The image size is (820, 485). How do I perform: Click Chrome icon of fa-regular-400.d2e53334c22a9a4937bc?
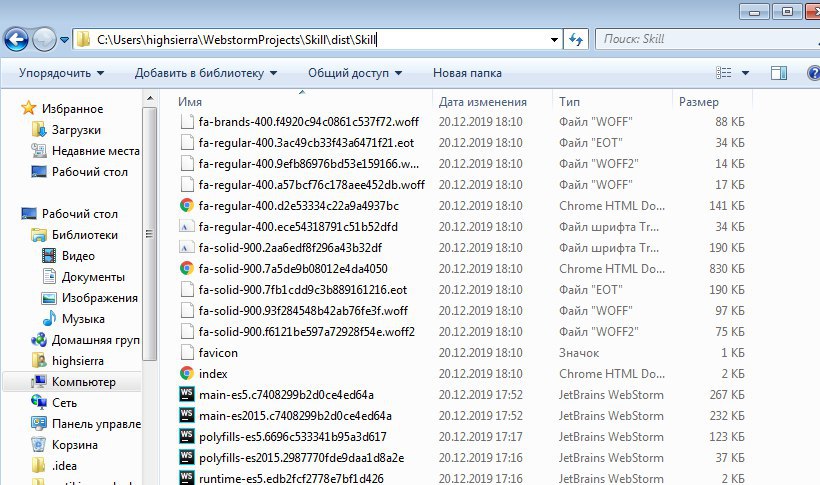click(187, 205)
